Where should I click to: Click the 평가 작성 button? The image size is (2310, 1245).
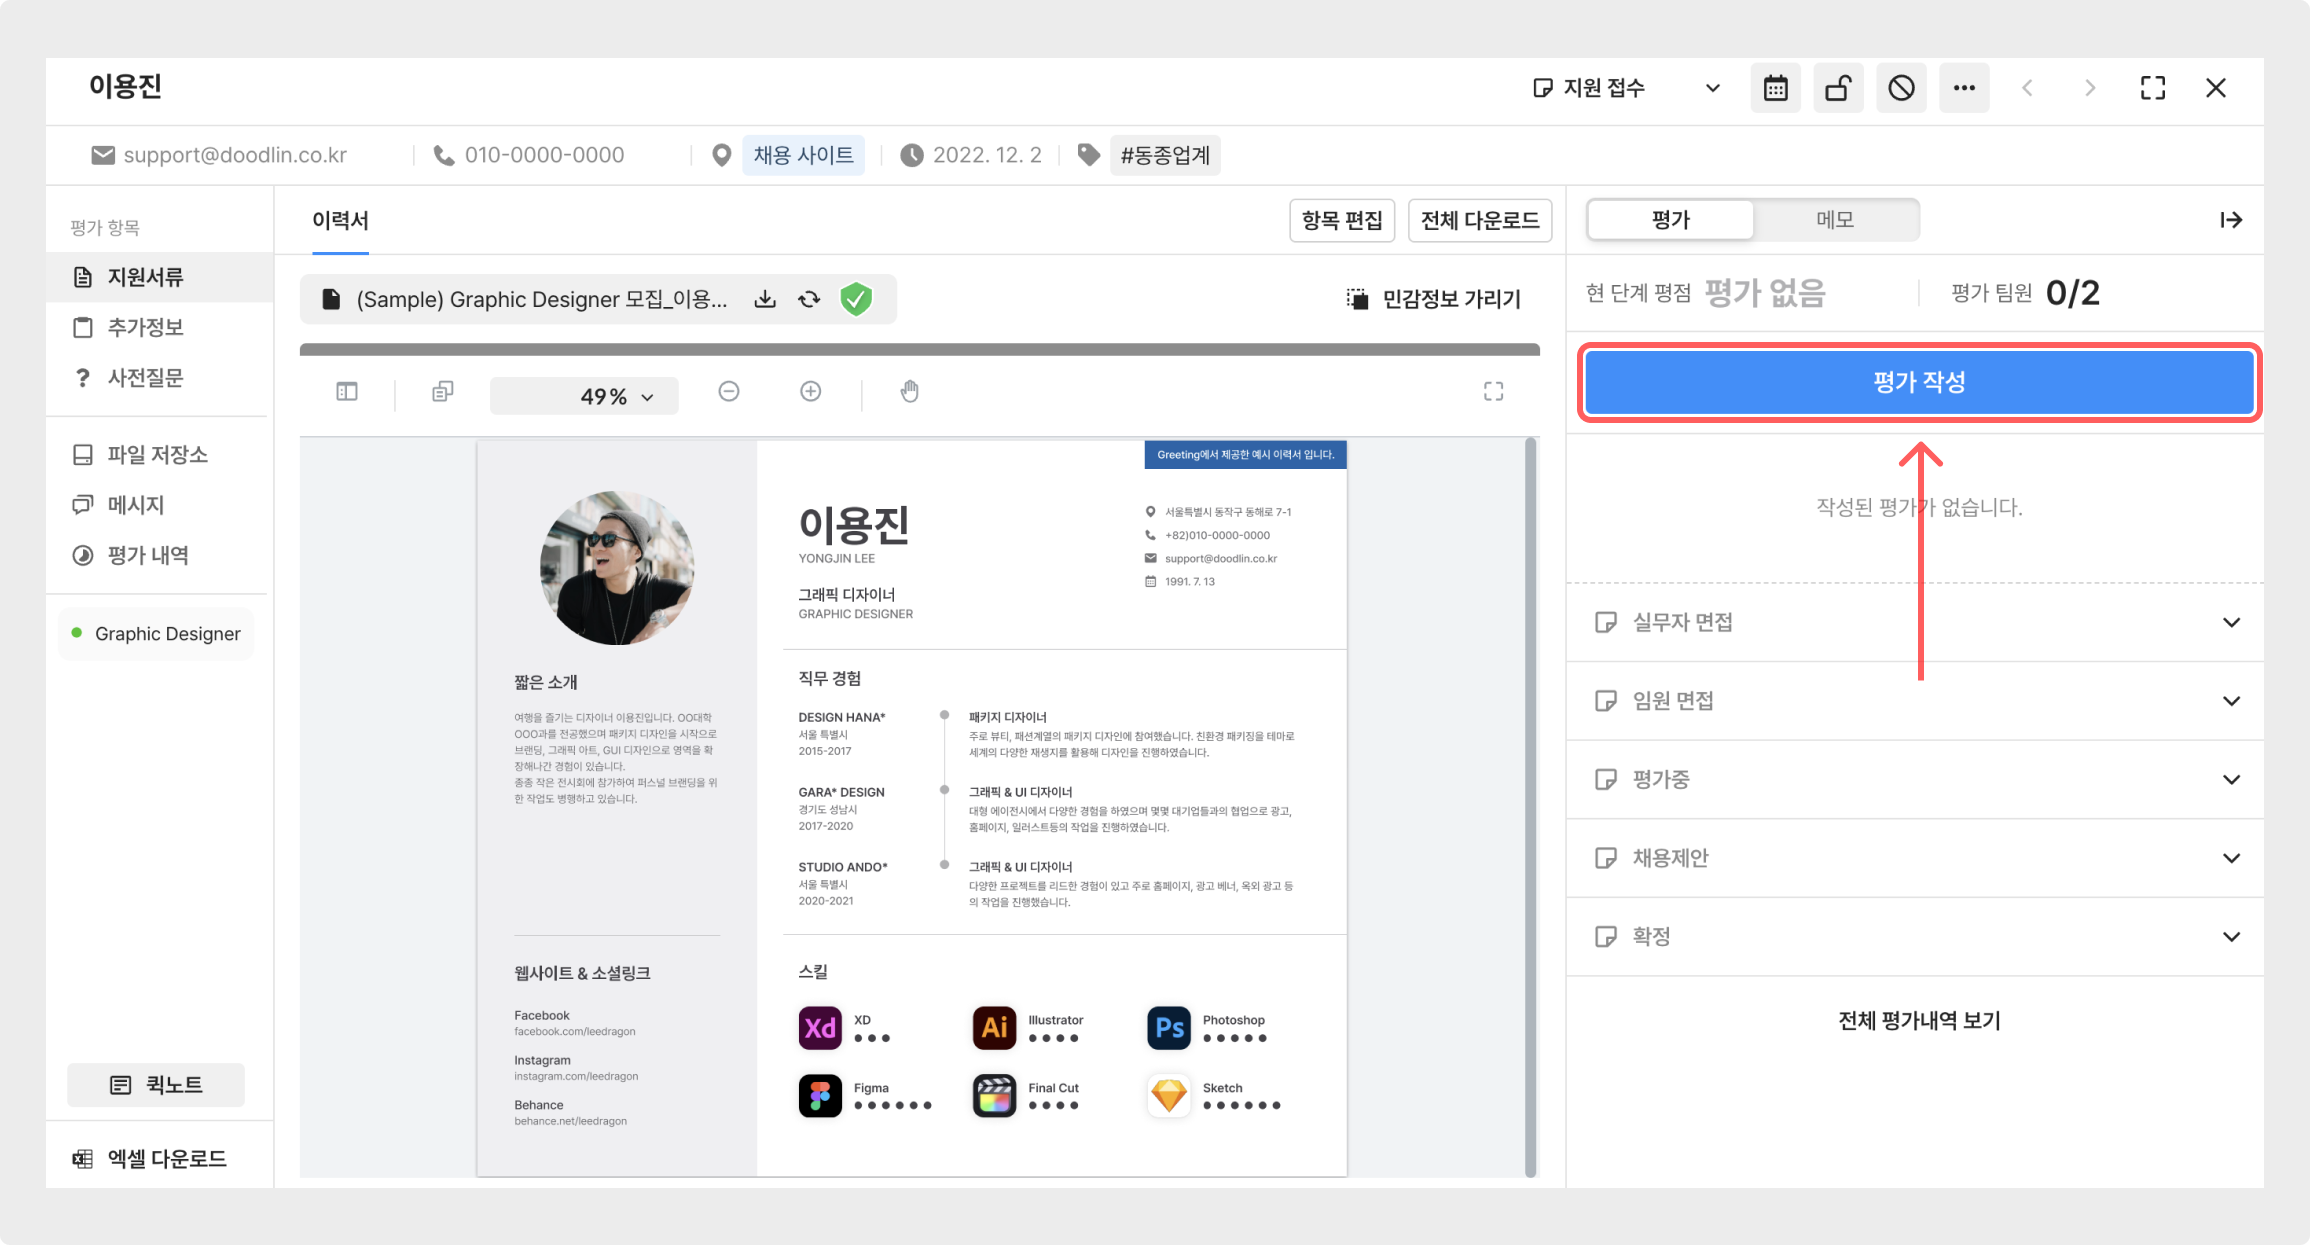point(1919,381)
